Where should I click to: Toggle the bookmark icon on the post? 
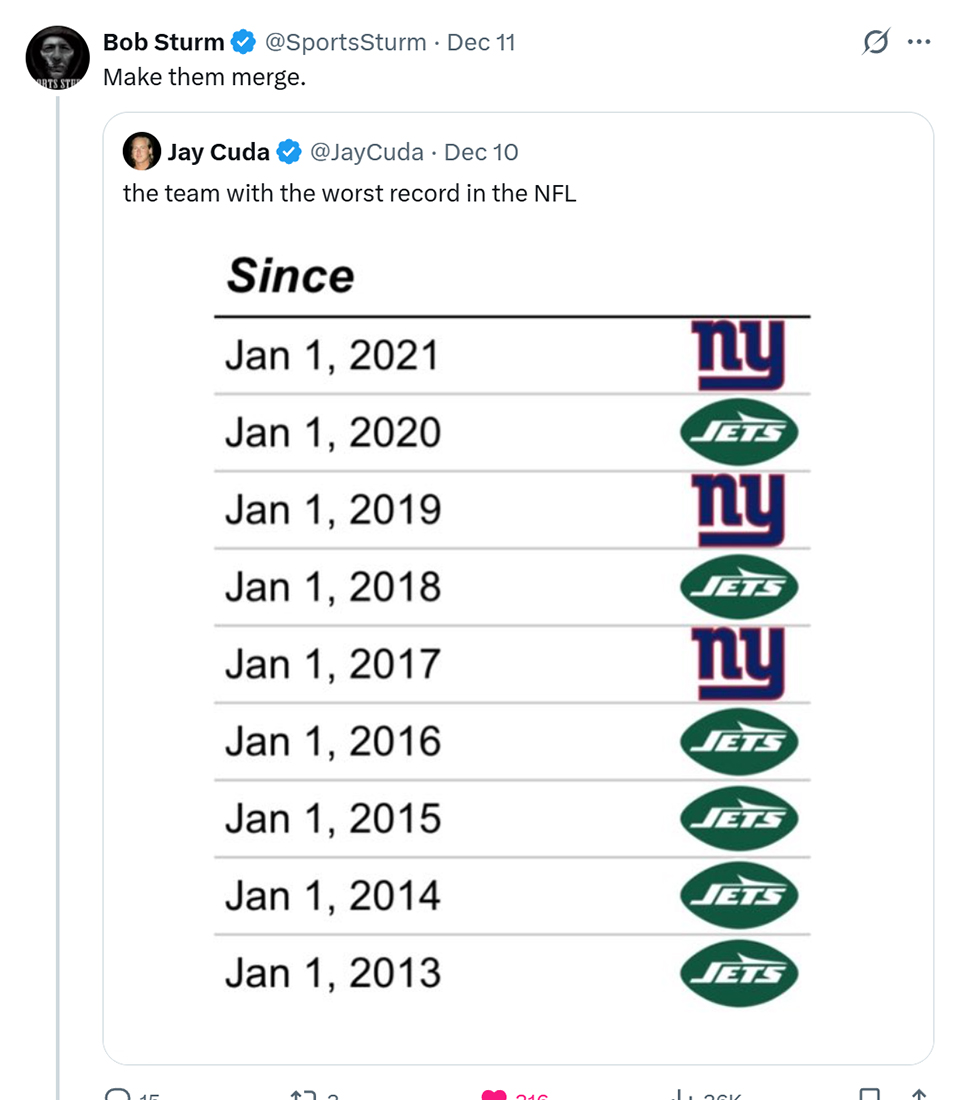(870, 1094)
